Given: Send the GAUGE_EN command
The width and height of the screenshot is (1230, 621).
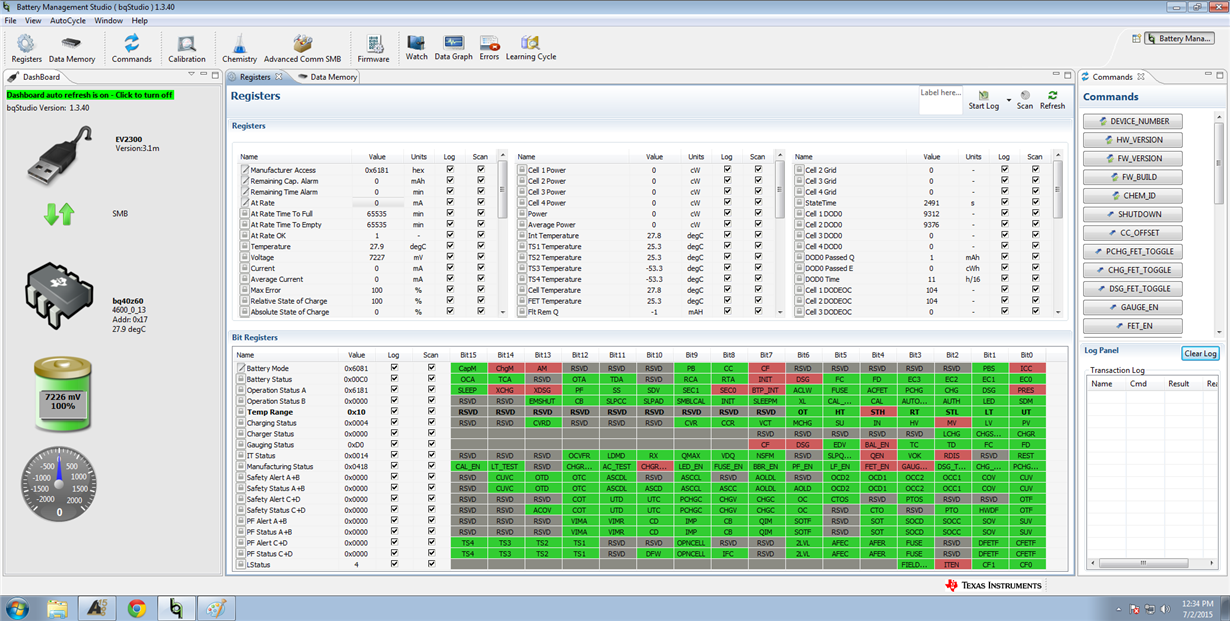Looking at the screenshot, I should [x=1133, y=308].
